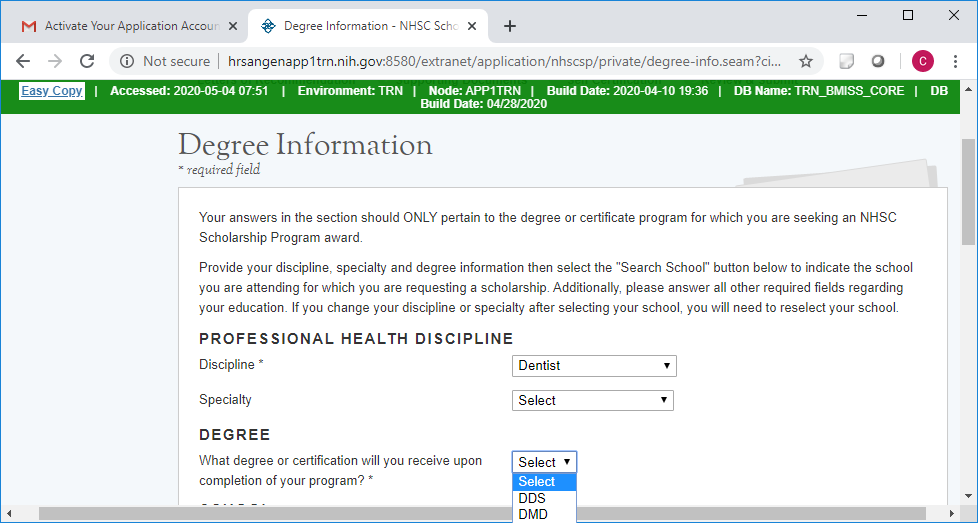The image size is (978, 523).
Task: Open a new browser tab
Action: (510, 26)
